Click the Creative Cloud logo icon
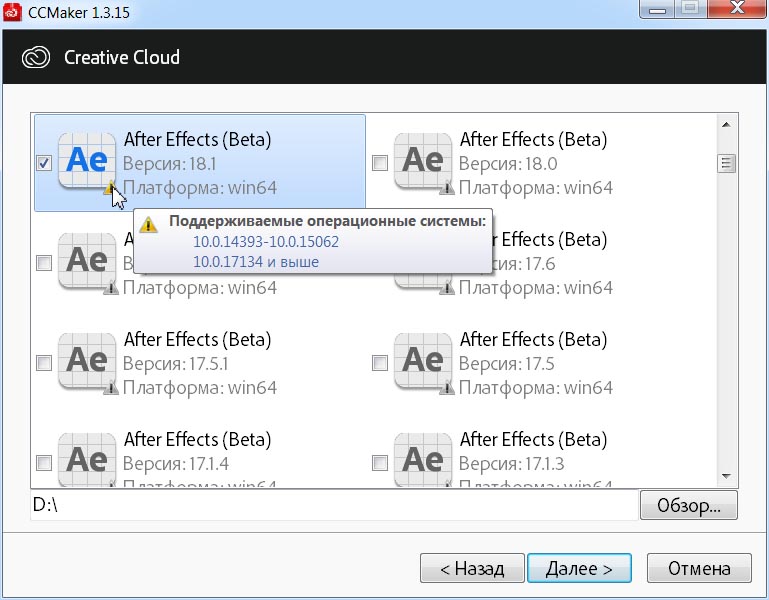Image resolution: width=769 pixels, height=600 pixels. (36, 57)
